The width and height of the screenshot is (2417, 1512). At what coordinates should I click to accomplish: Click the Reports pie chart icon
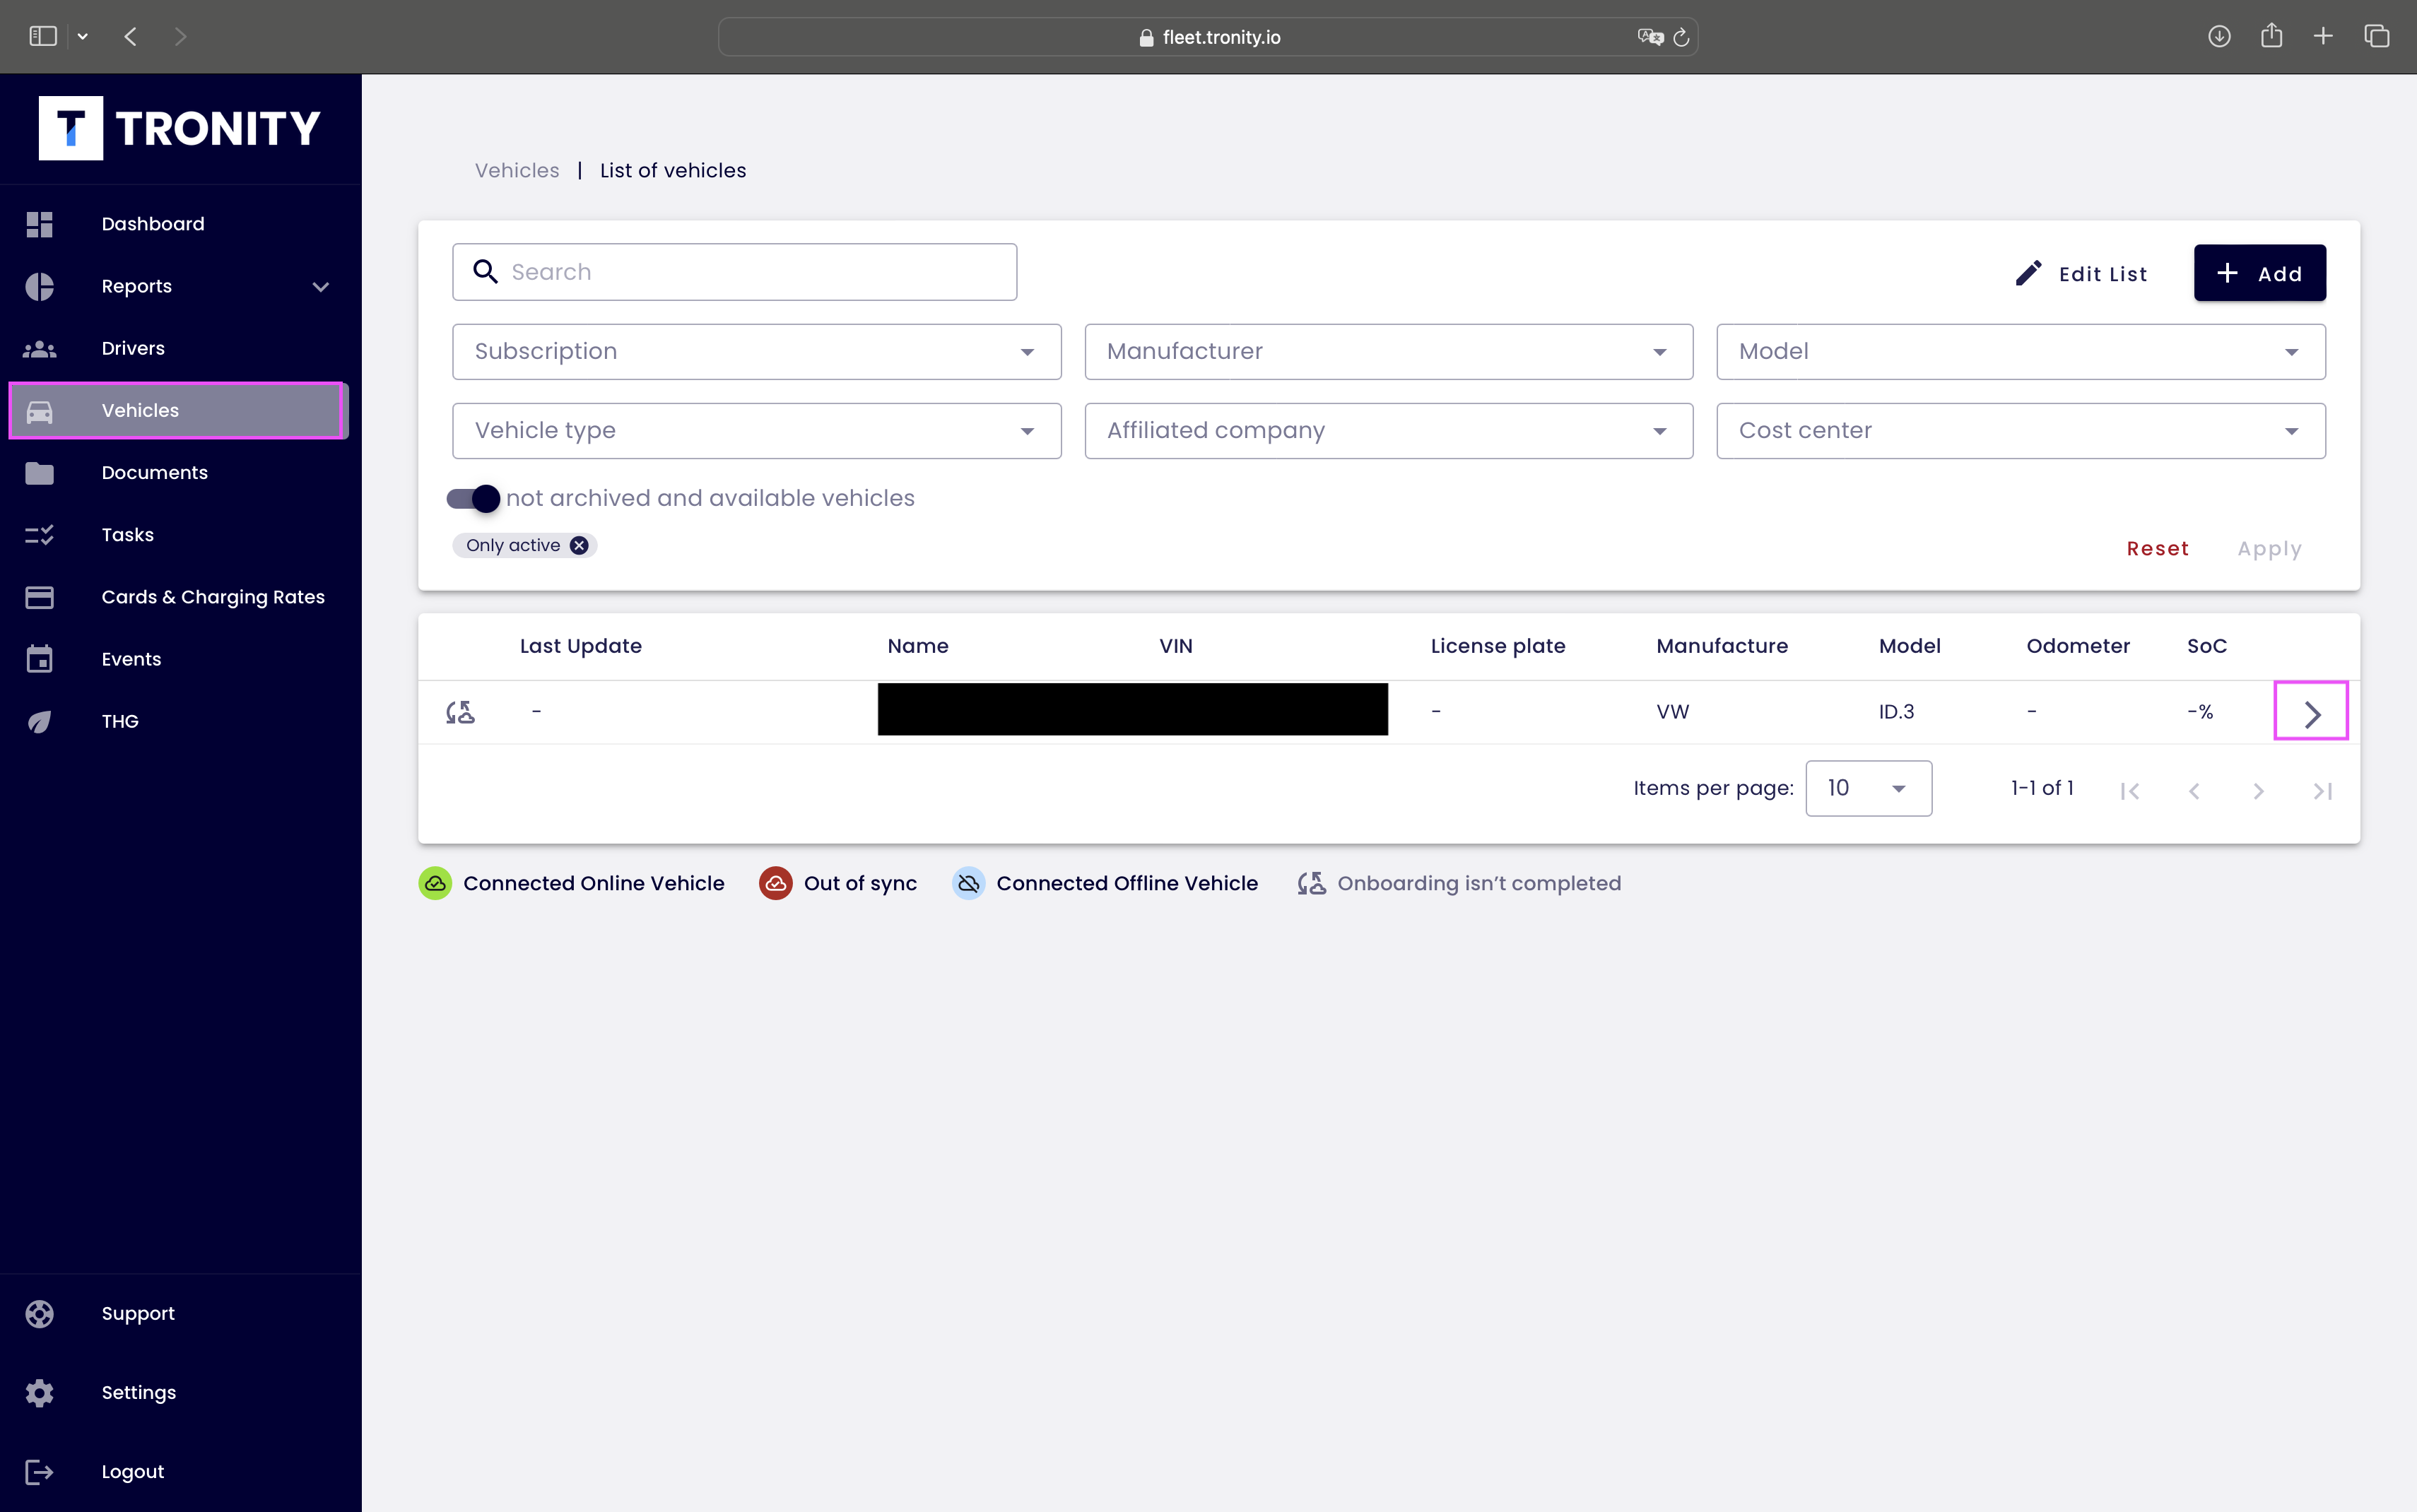coord(40,287)
